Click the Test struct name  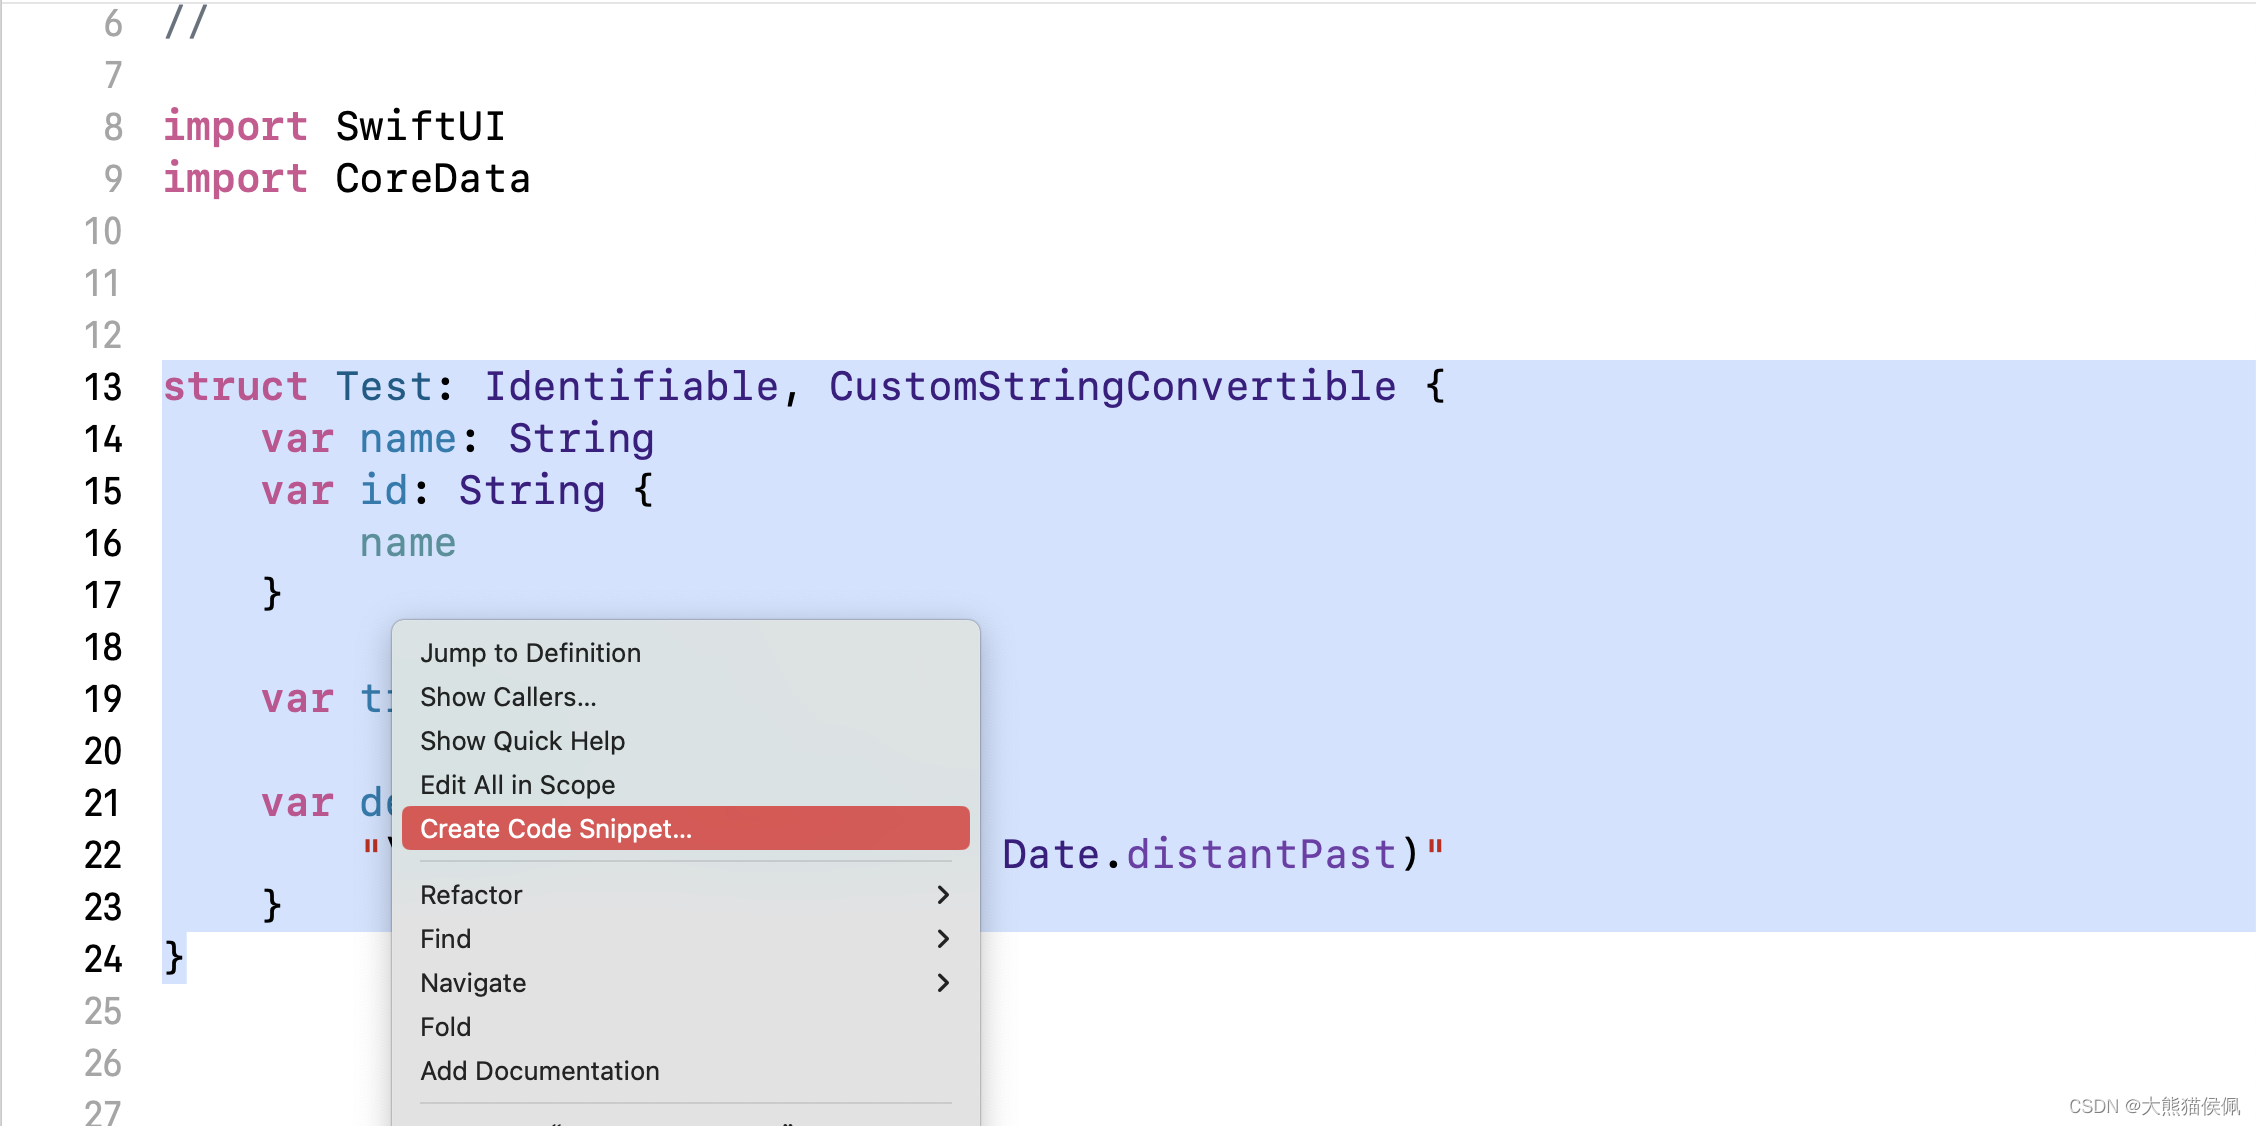384,387
